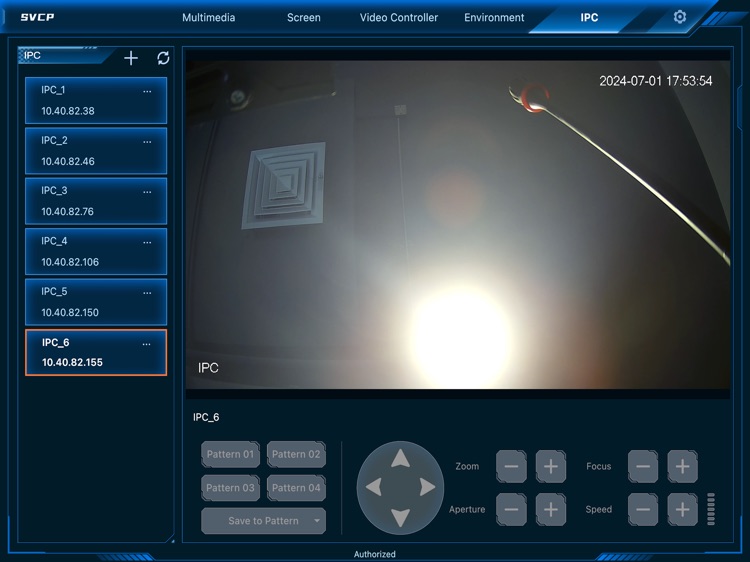This screenshot has height=562, width=750.
Task: Click the SVCP logo
Action: 37,17
